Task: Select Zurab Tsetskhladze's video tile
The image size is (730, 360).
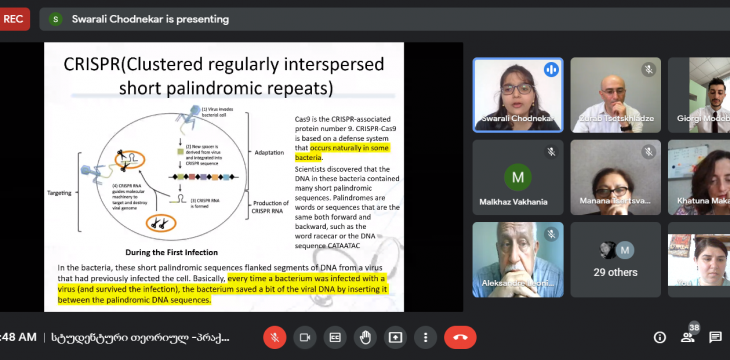Action: click(x=615, y=95)
